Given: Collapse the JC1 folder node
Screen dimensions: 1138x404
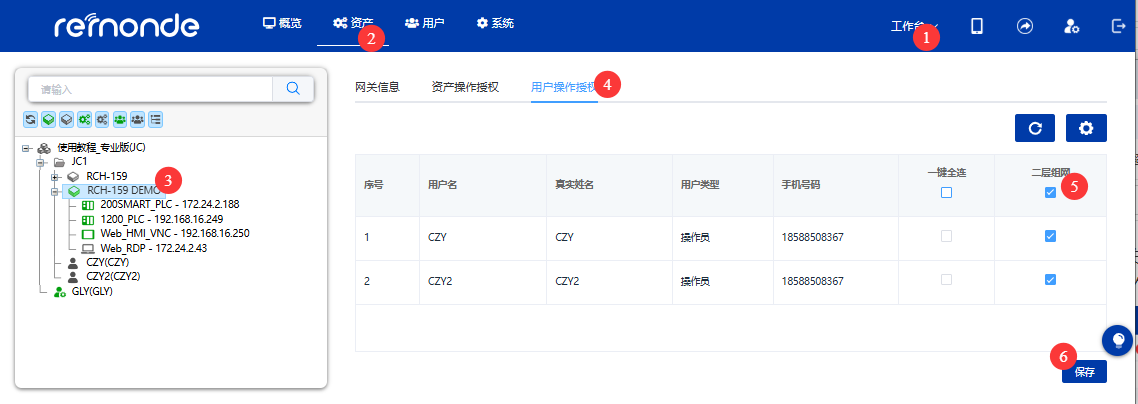Looking at the screenshot, I should (41, 162).
